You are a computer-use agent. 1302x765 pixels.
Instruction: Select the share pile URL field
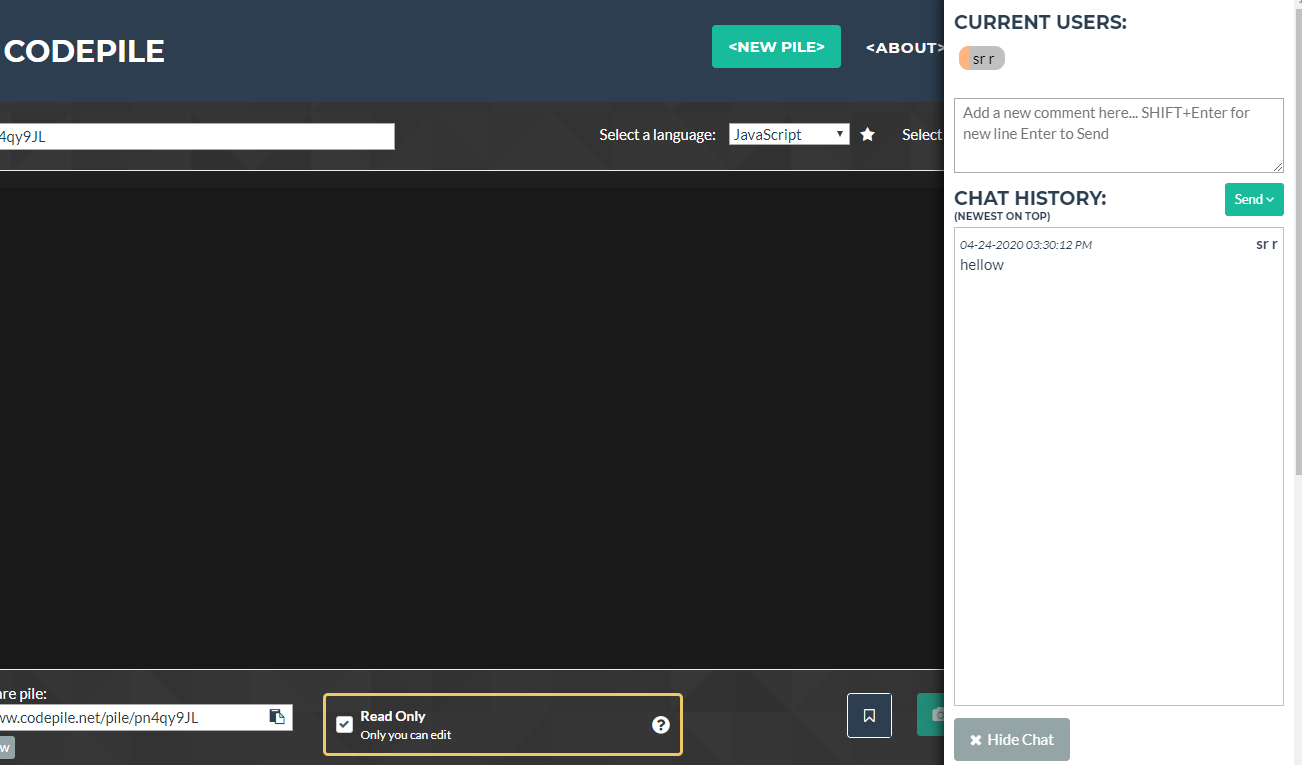click(146, 717)
